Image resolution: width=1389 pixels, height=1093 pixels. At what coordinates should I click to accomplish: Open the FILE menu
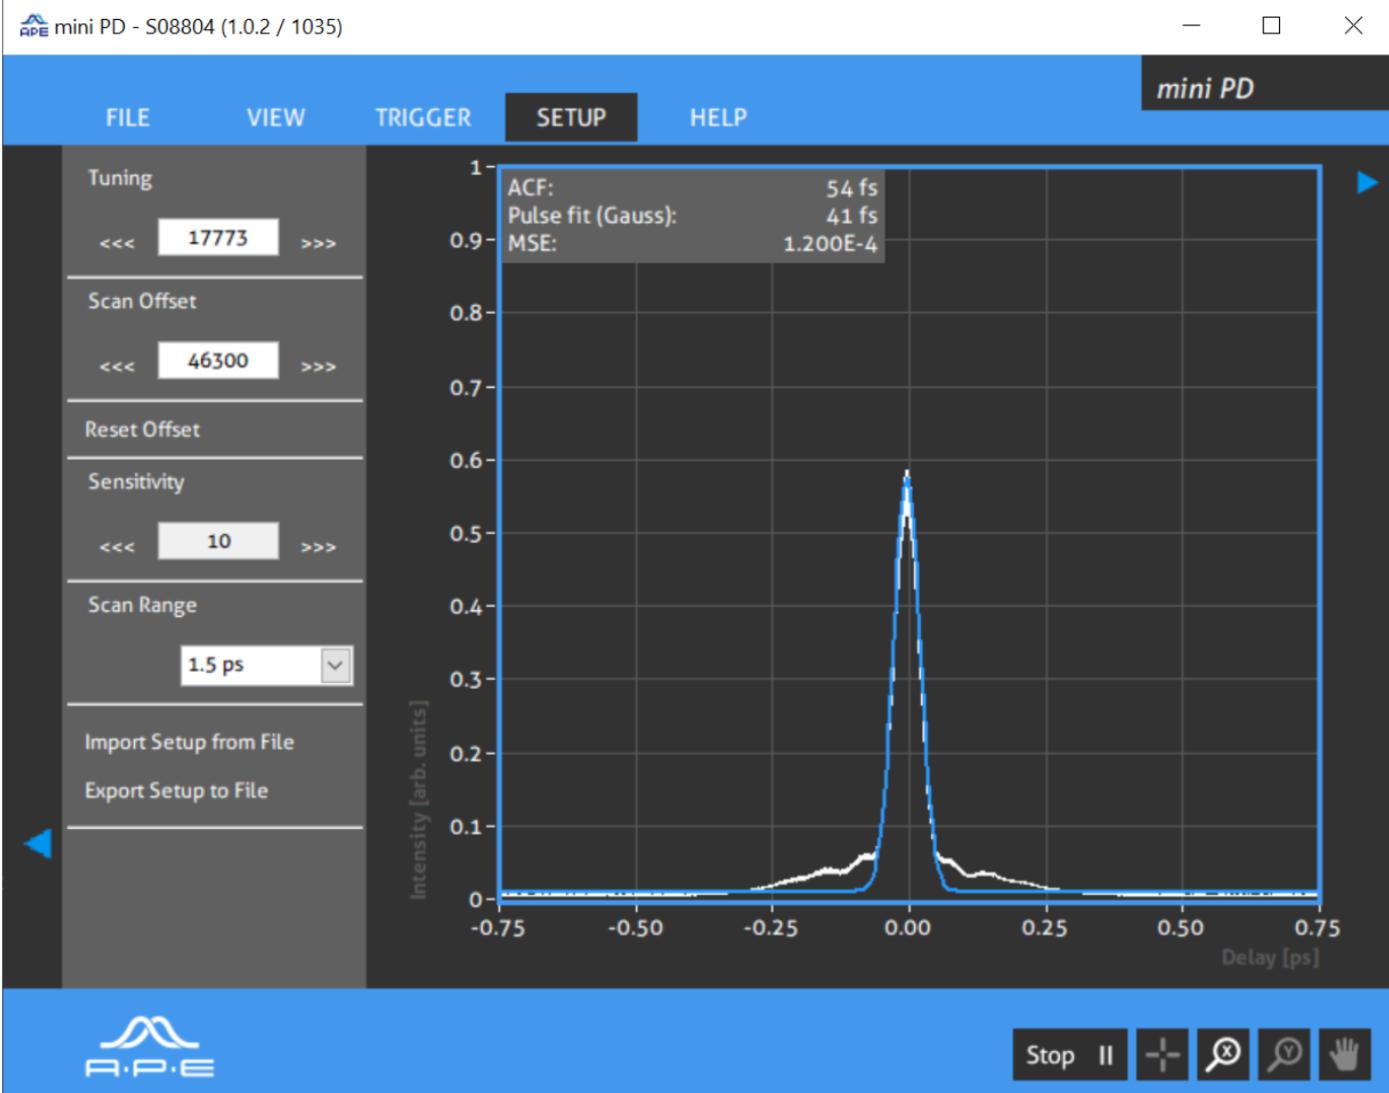(128, 117)
